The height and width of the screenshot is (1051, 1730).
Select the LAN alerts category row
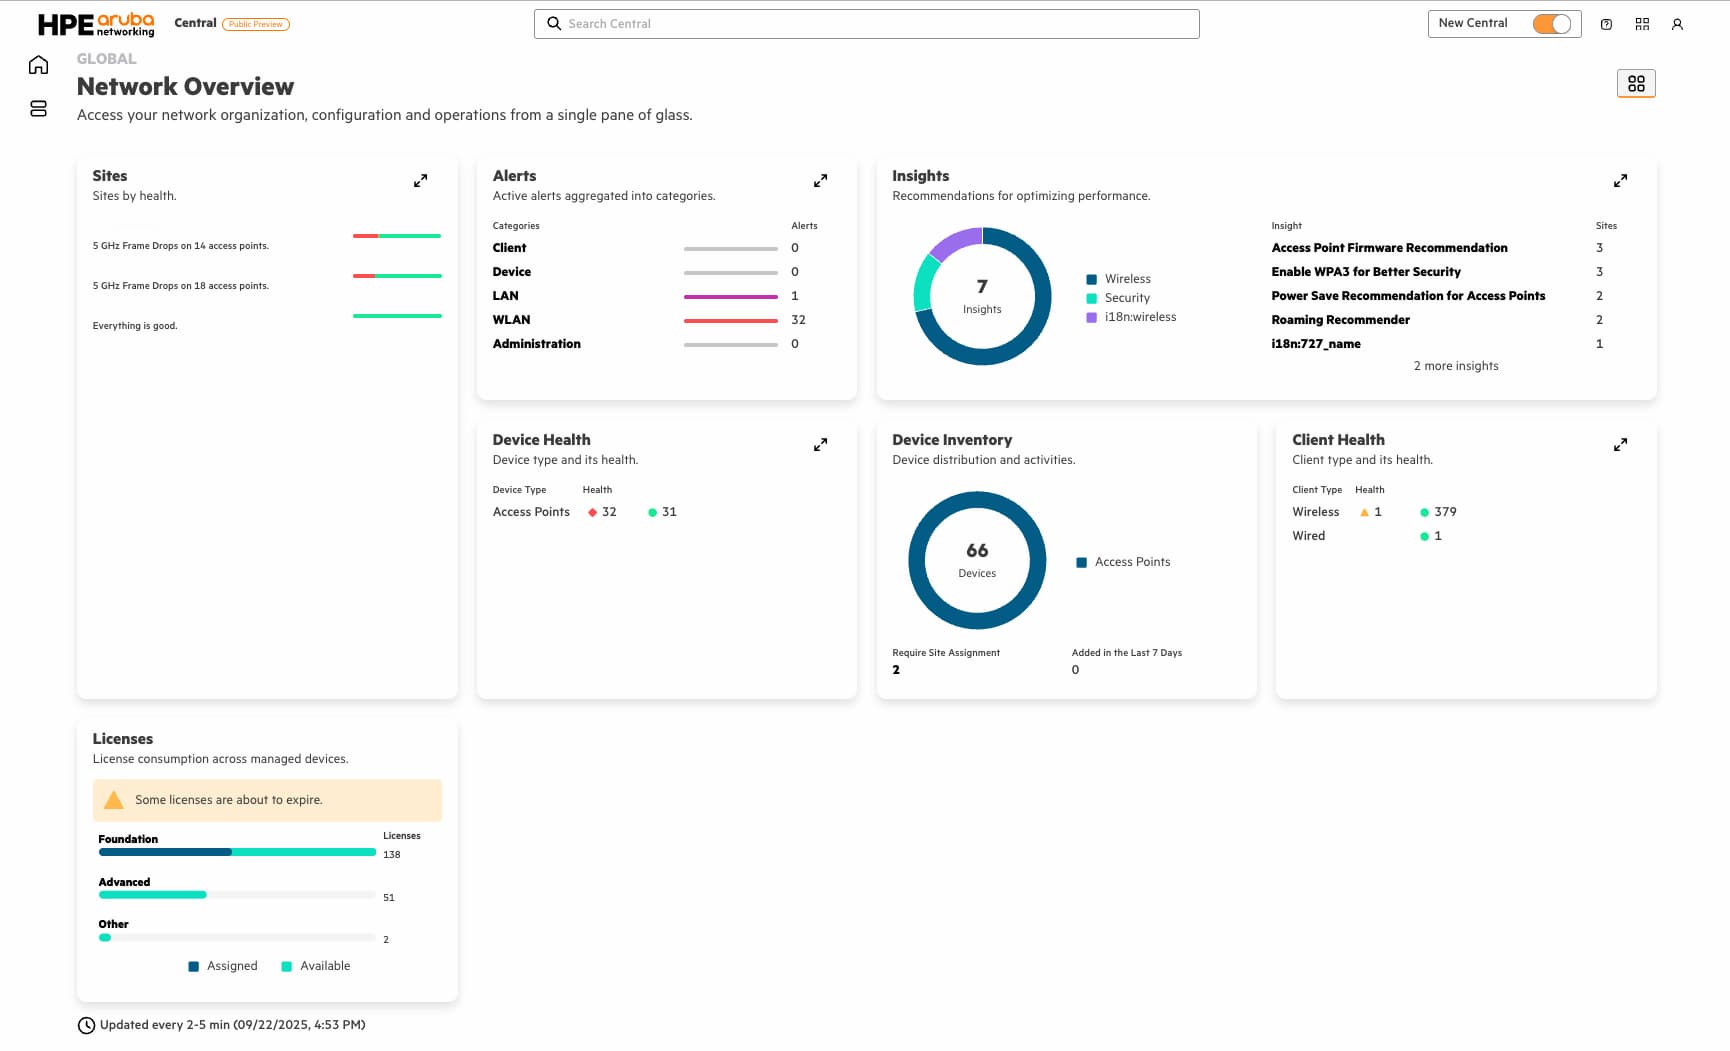click(x=506, y=296)
